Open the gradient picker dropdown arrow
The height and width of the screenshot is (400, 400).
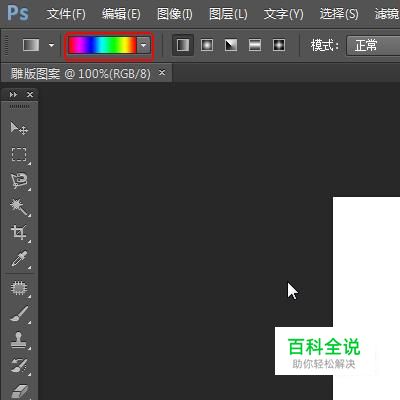(144, 45)
